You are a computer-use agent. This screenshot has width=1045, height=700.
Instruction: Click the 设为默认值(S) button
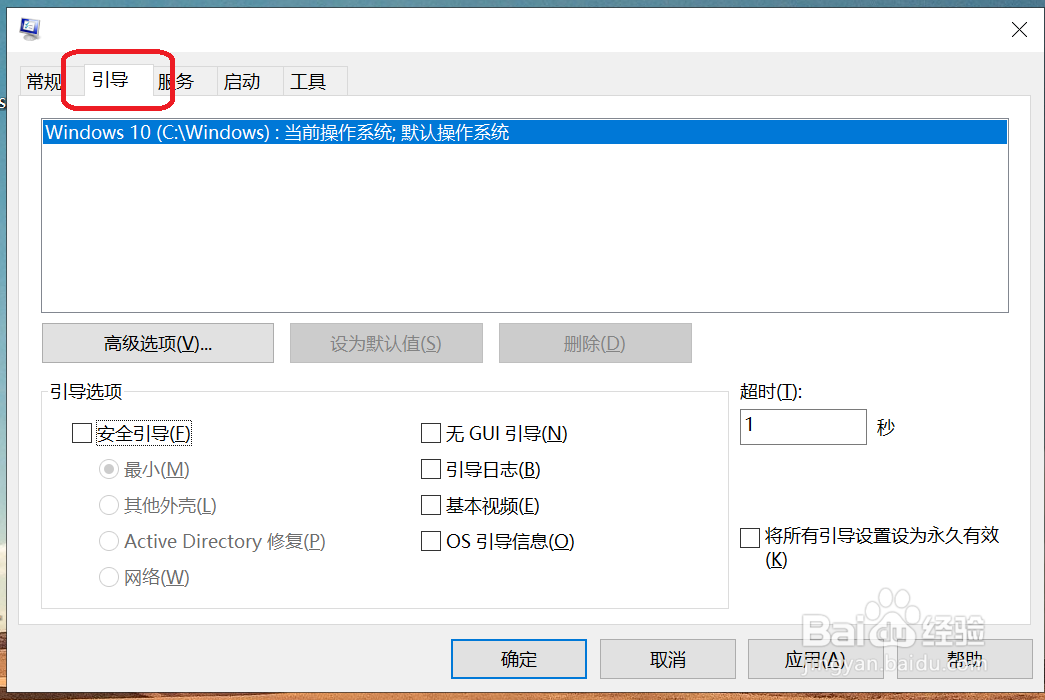pos(386,343)
